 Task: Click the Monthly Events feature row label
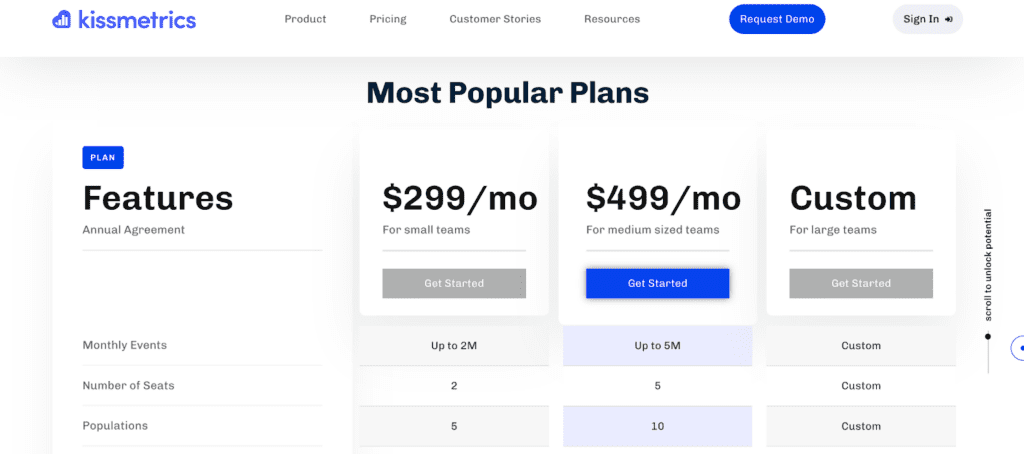[125, 345]
